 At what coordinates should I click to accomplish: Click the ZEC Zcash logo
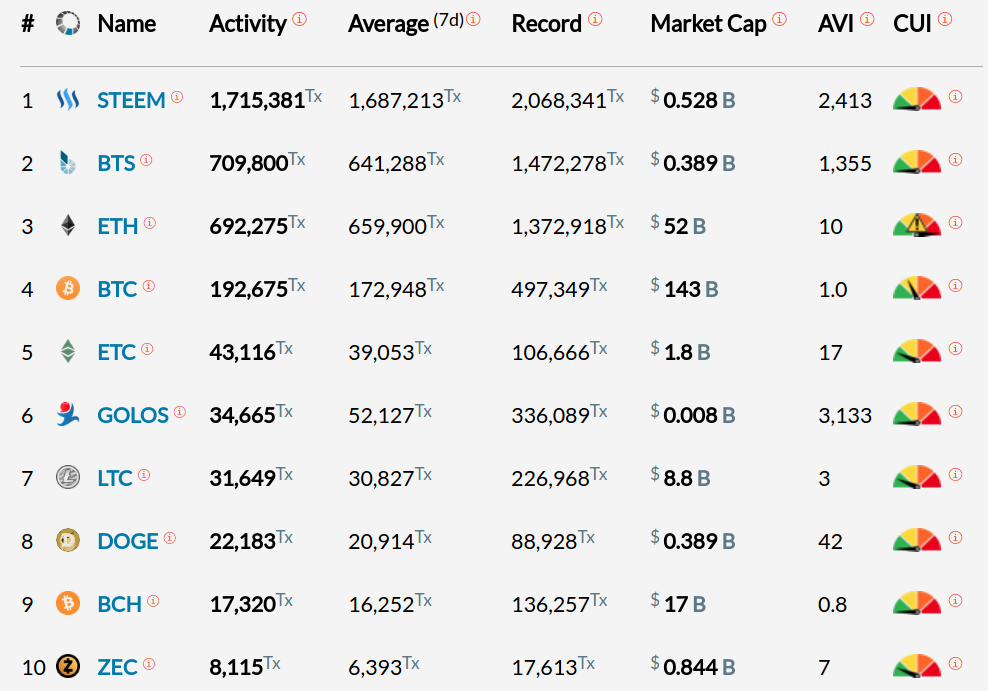(68, 666)
